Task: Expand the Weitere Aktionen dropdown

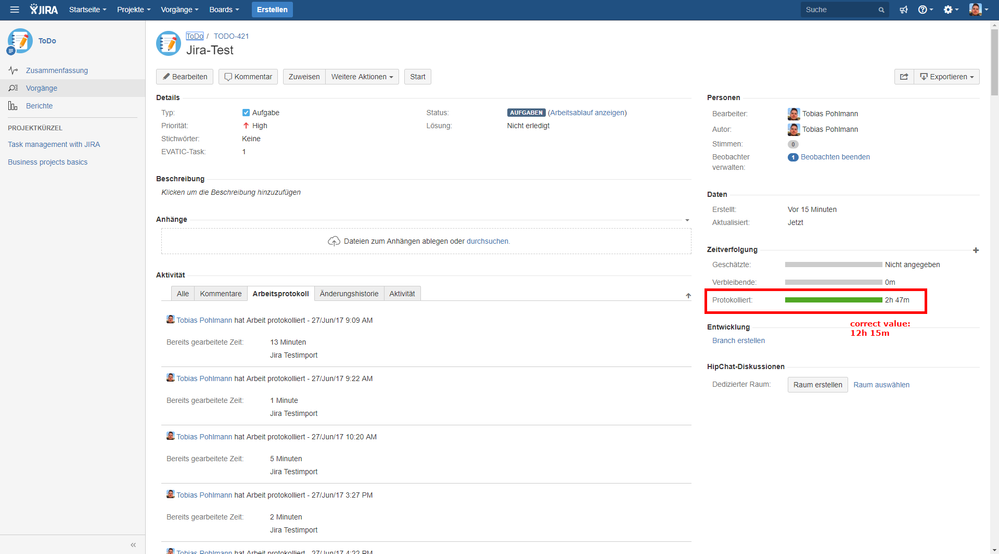Action: [x=362, y=76]
